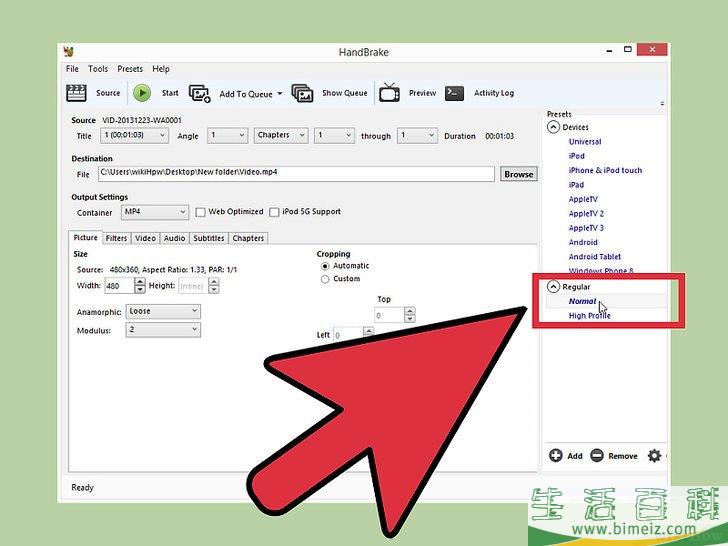
Task: Switch to the Picture tab
Action: 85,237
